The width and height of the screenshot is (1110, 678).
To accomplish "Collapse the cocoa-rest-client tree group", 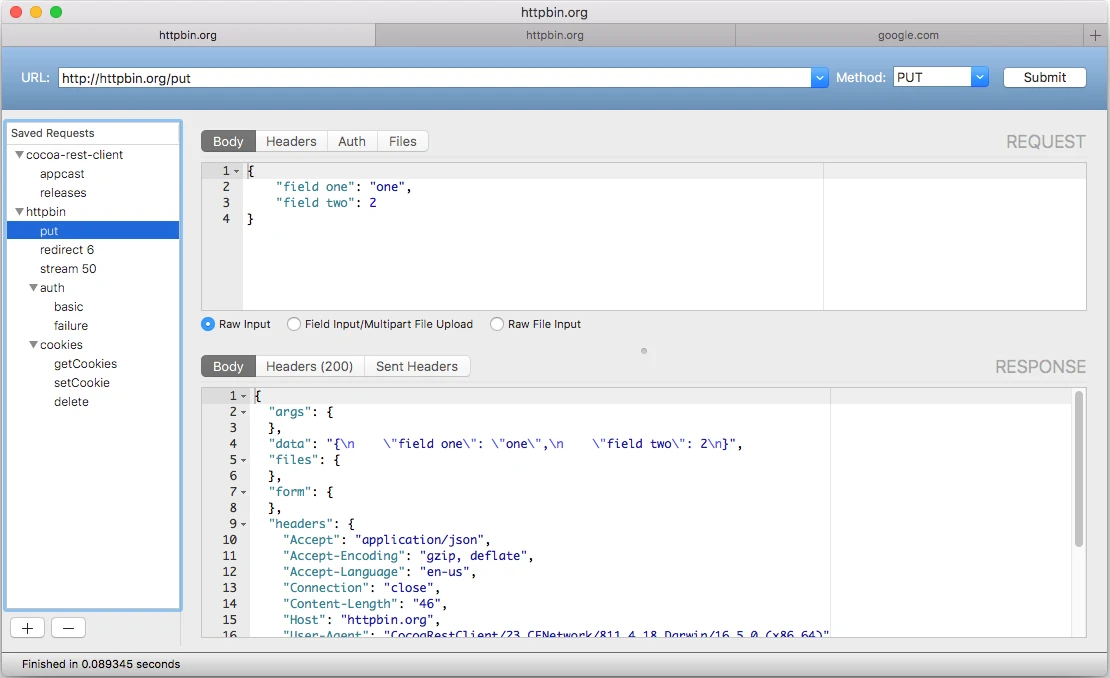I will pos(19,154).
